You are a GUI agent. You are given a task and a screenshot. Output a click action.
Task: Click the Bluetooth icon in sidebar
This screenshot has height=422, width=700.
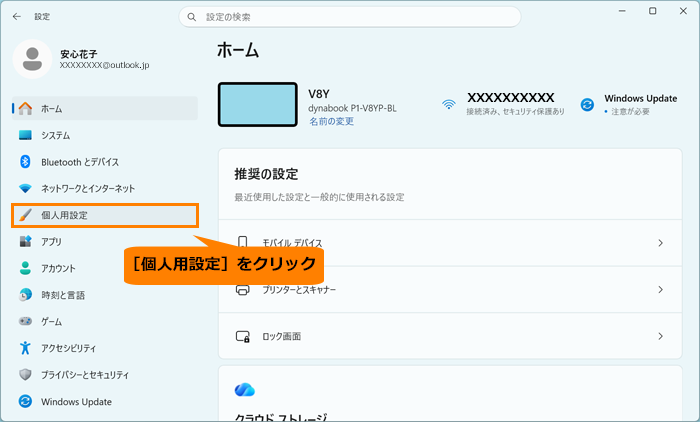(25, 162)
